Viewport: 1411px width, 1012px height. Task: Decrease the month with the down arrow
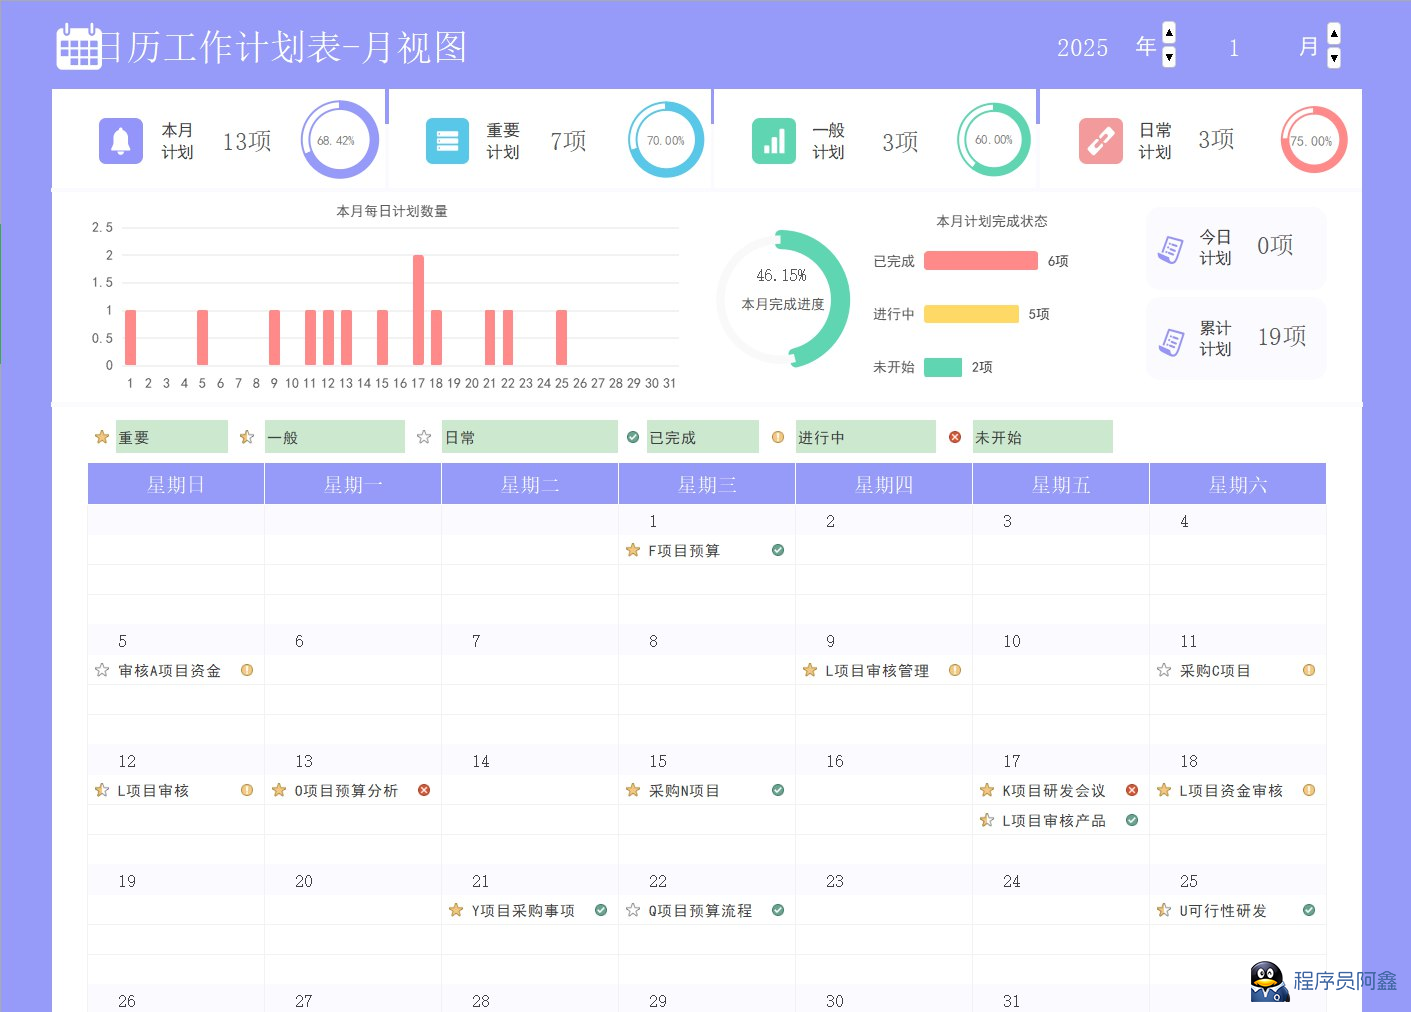[x=1334, y=57]
